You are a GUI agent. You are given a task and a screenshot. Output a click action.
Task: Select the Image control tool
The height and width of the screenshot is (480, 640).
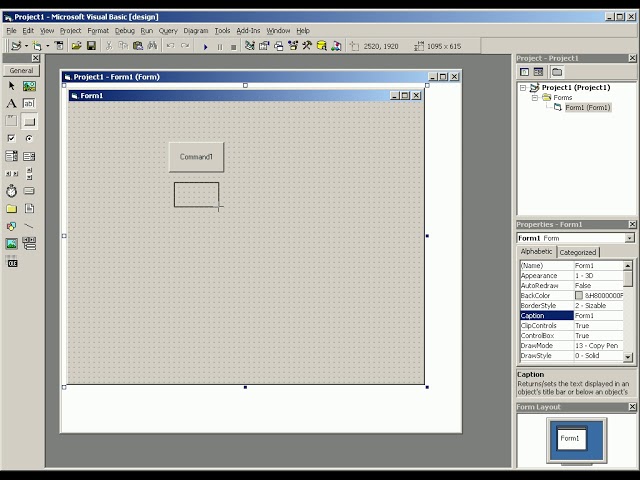pyautogui.click(x=11, y=244)
